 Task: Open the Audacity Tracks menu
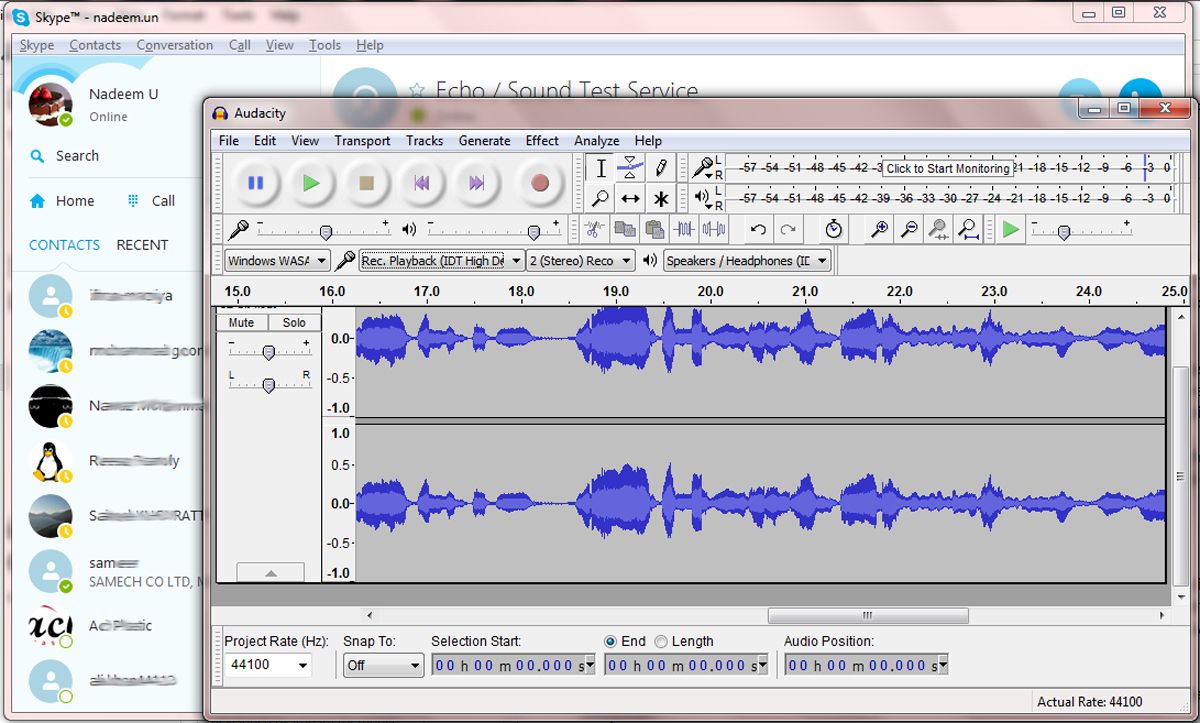point(424,141)
